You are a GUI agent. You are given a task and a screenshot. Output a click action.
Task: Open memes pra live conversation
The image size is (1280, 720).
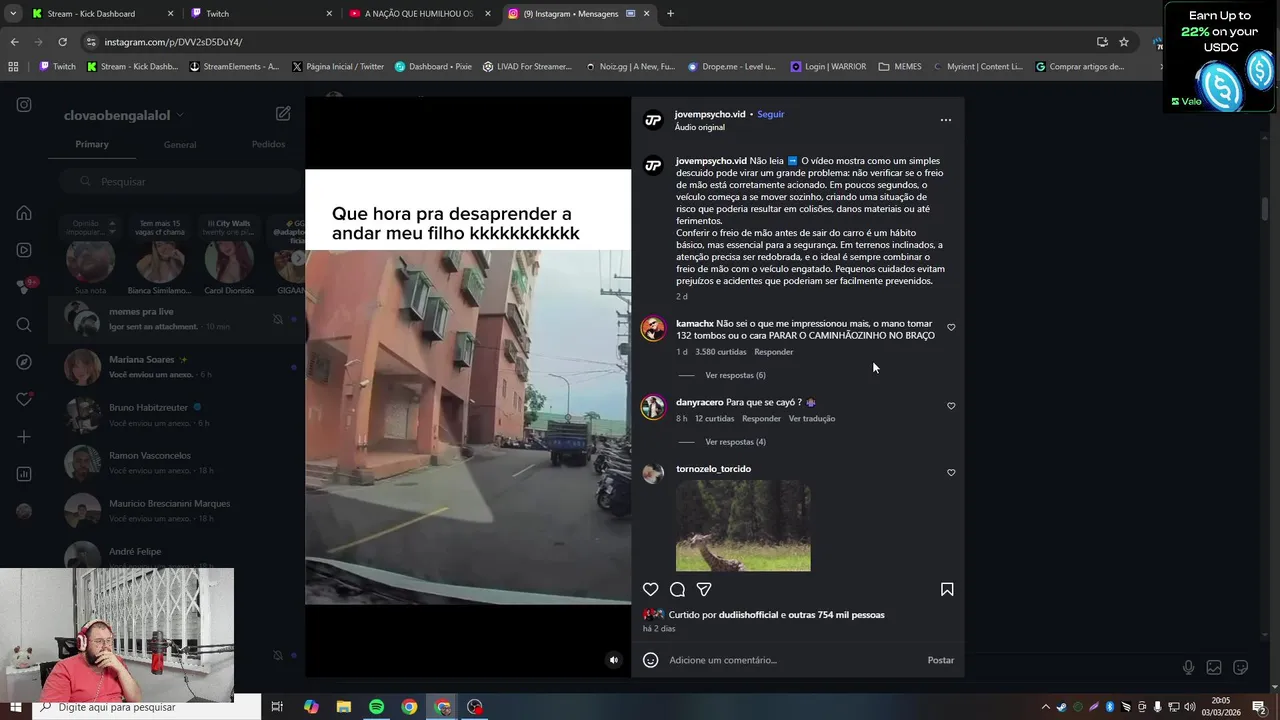point(176,319)
